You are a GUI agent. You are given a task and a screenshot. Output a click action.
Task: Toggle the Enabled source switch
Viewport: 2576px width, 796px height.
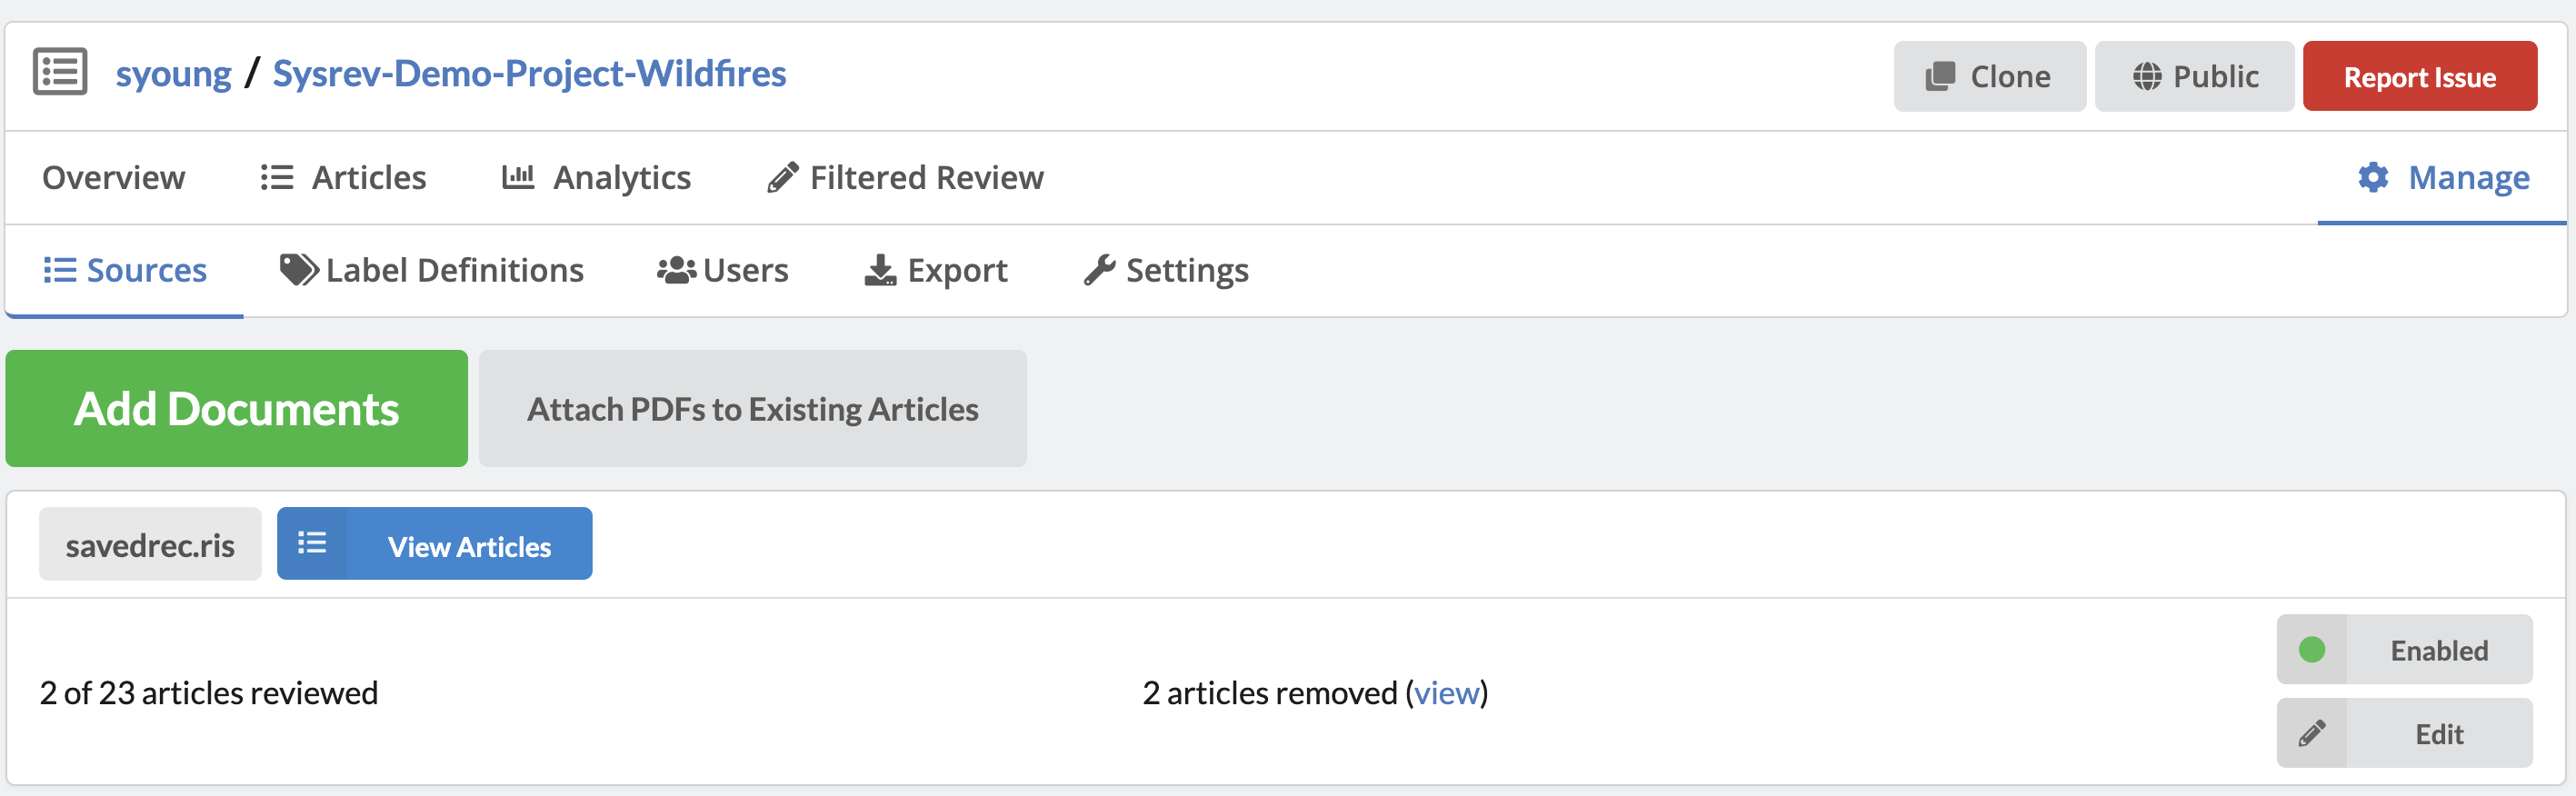(x=2404, y=650)
